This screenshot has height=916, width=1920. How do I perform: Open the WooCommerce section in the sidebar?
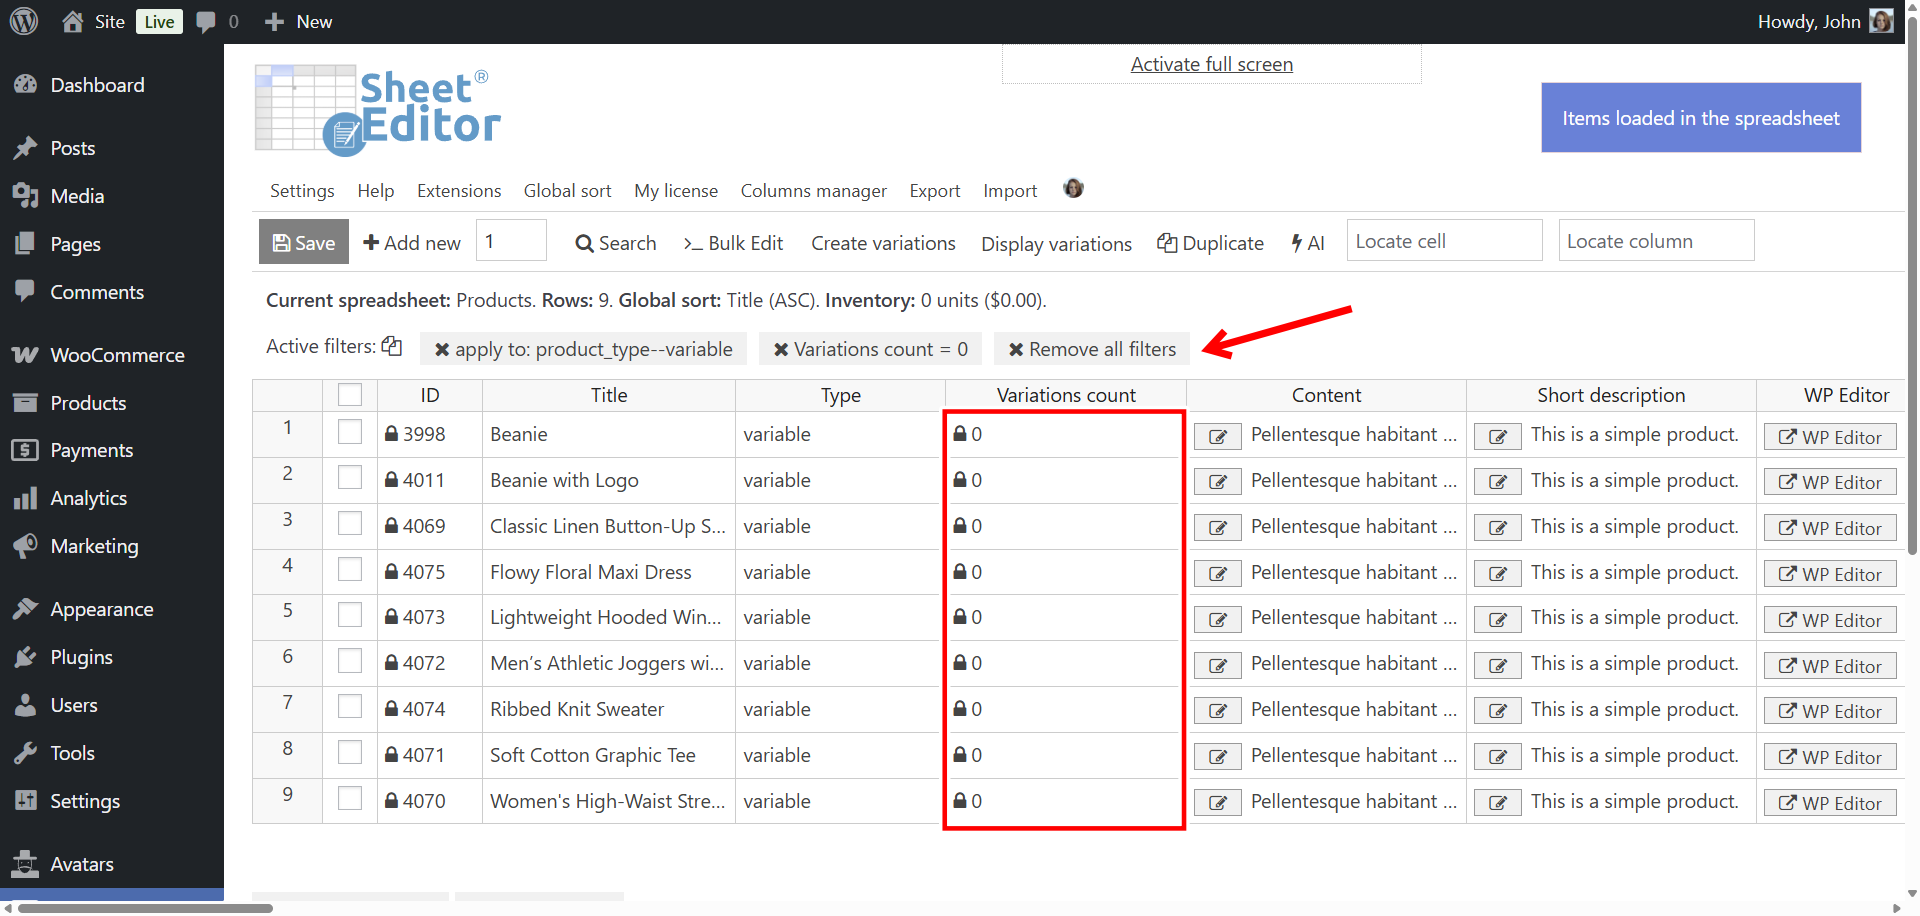[x=117, y=355]
